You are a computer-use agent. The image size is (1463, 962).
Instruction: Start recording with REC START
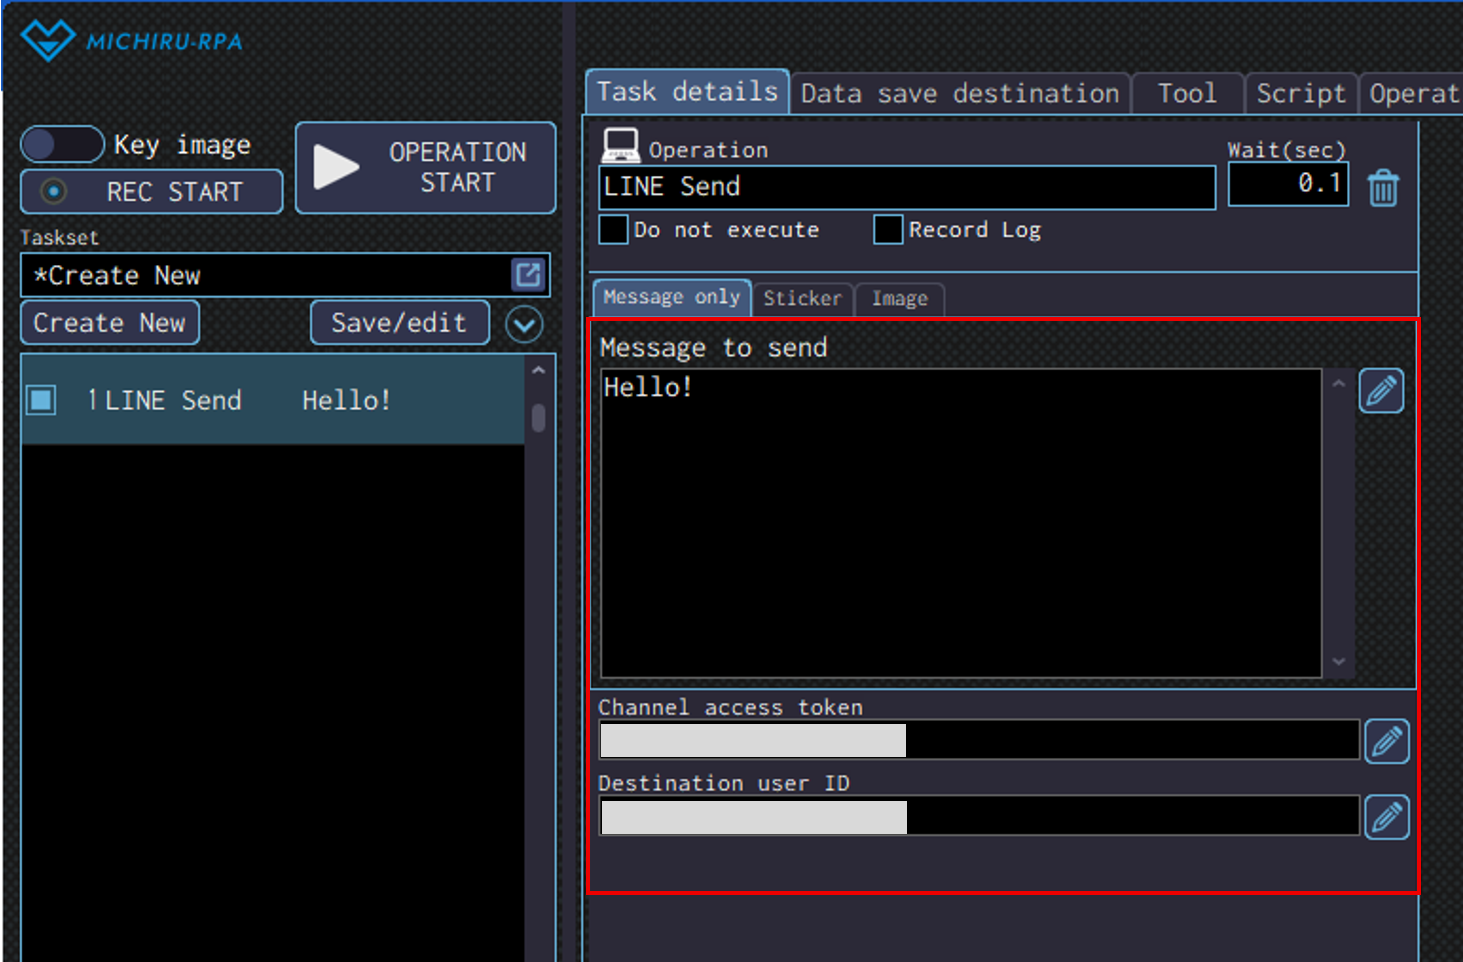[x=152, y=192]
